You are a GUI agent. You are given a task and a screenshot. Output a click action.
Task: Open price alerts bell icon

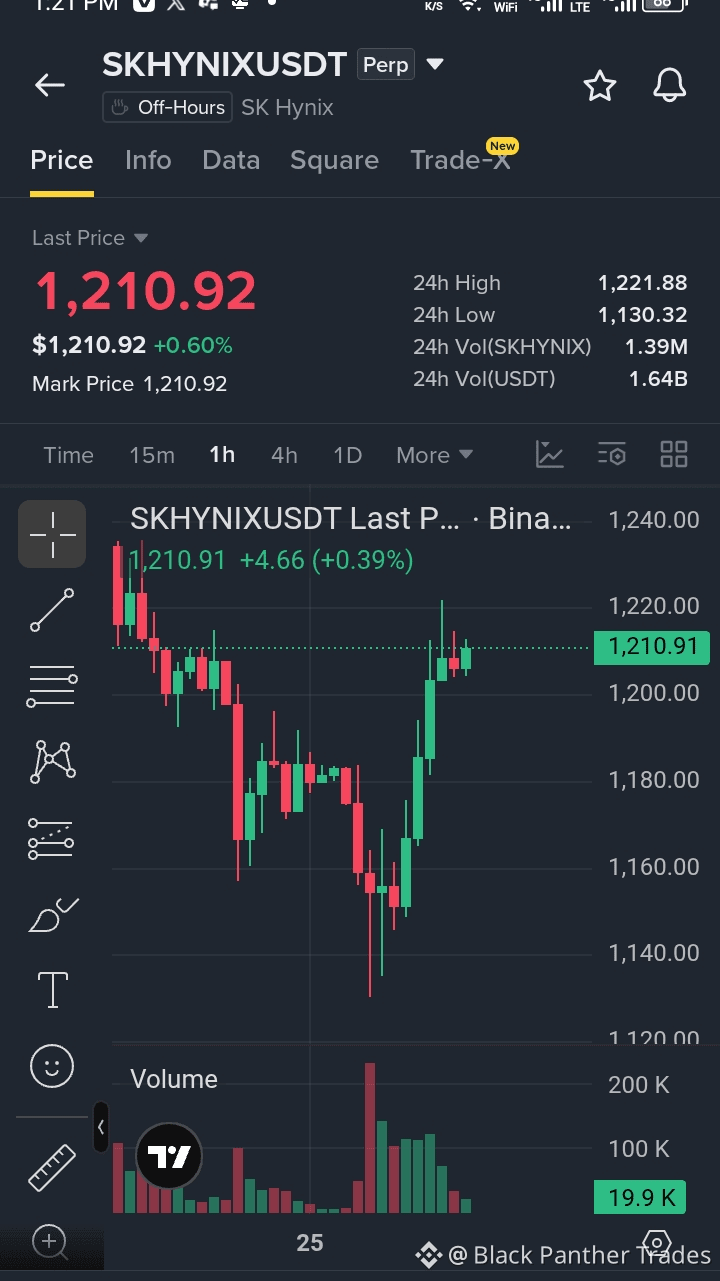(x=670, y=86)
